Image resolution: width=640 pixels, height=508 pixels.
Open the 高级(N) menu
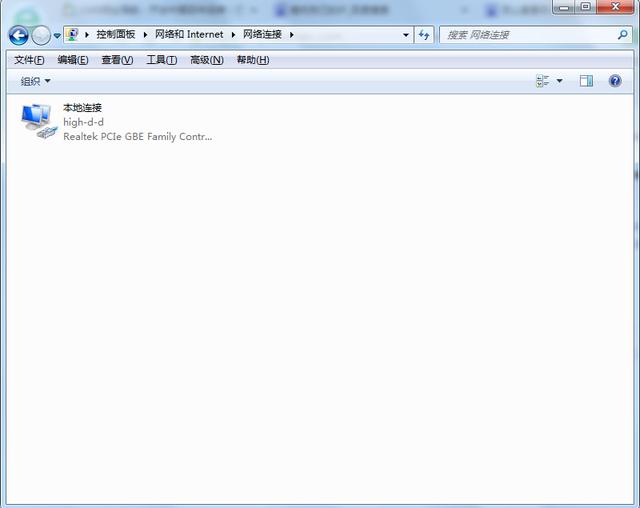tap(207, 60)
